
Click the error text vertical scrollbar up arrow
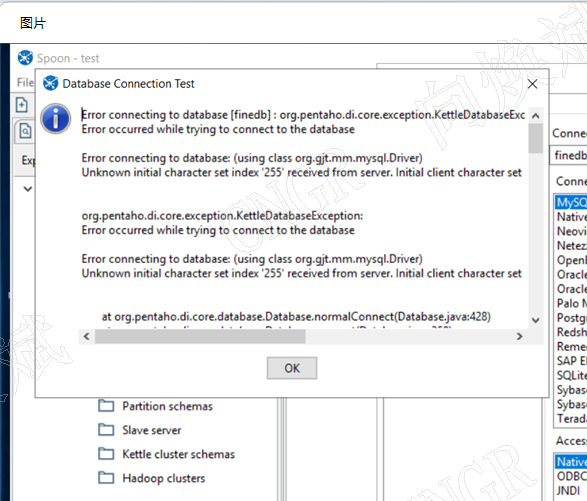(536, 116)
